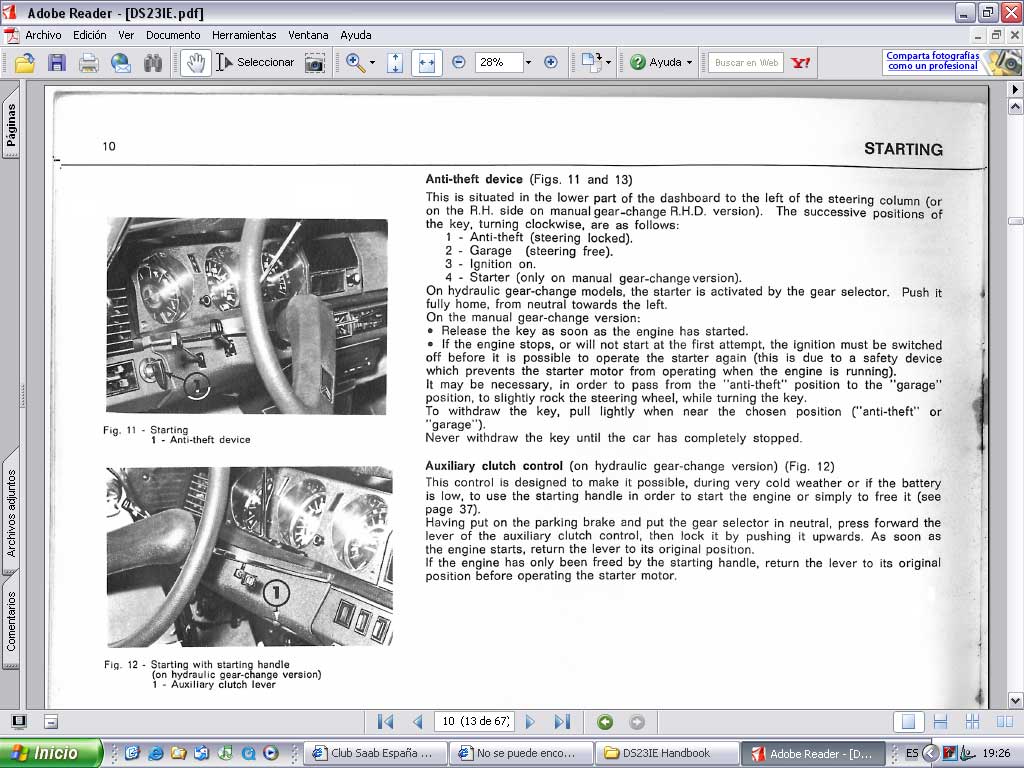Enable continuous facing pages layout

coord(972,722)
